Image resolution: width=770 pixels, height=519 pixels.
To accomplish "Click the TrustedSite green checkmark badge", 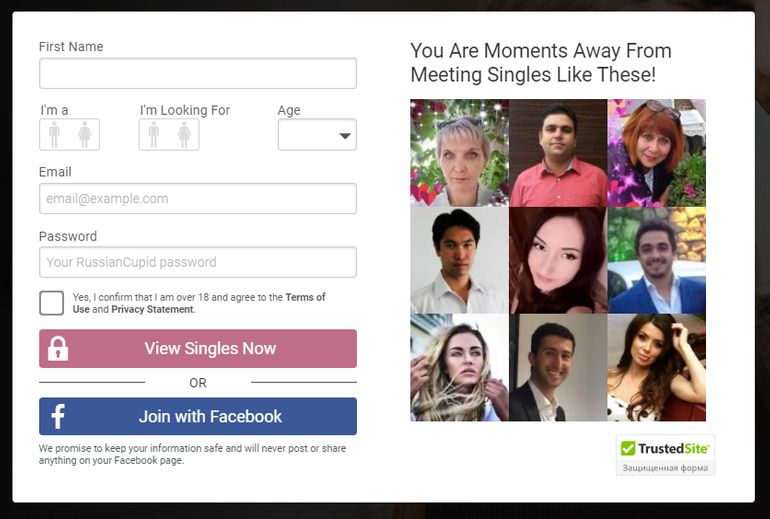I will click(x=628, y=448).
